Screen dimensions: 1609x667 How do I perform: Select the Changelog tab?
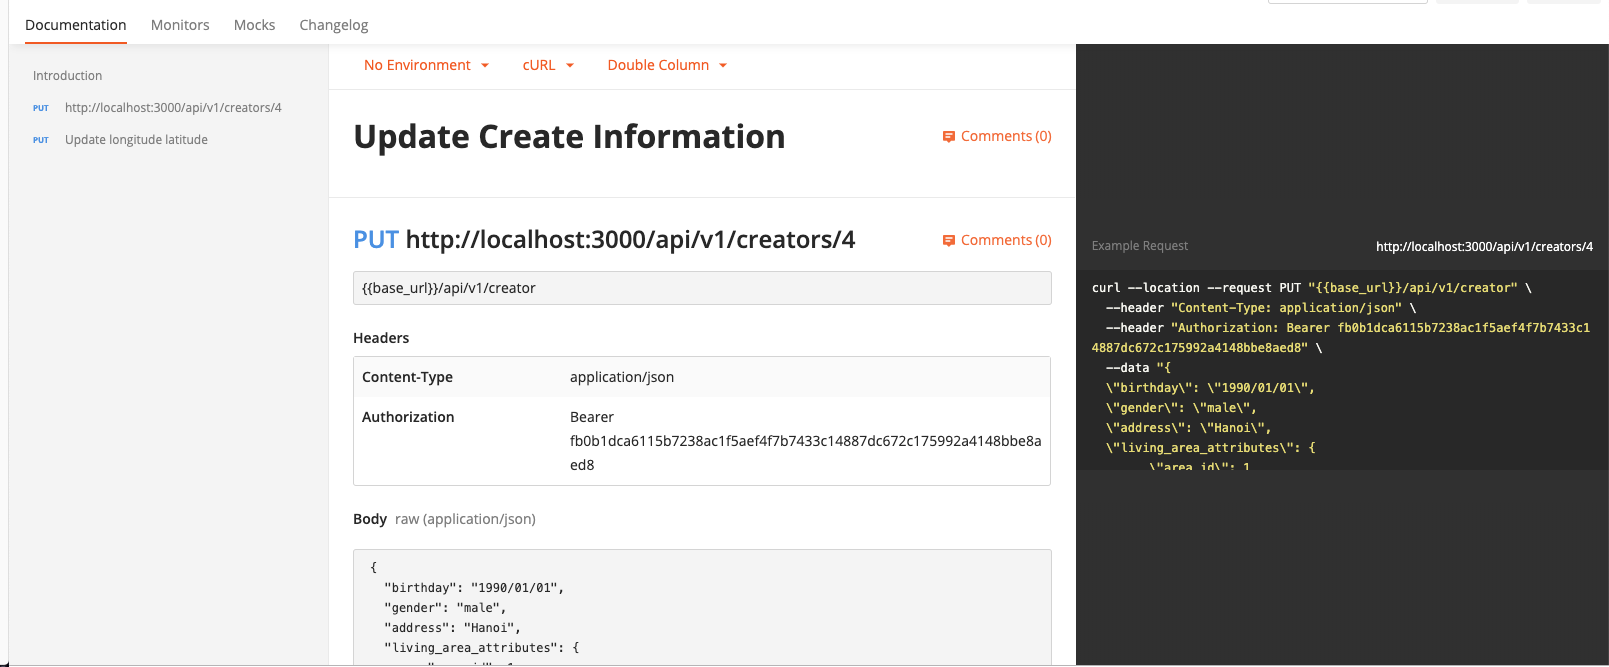334,25
